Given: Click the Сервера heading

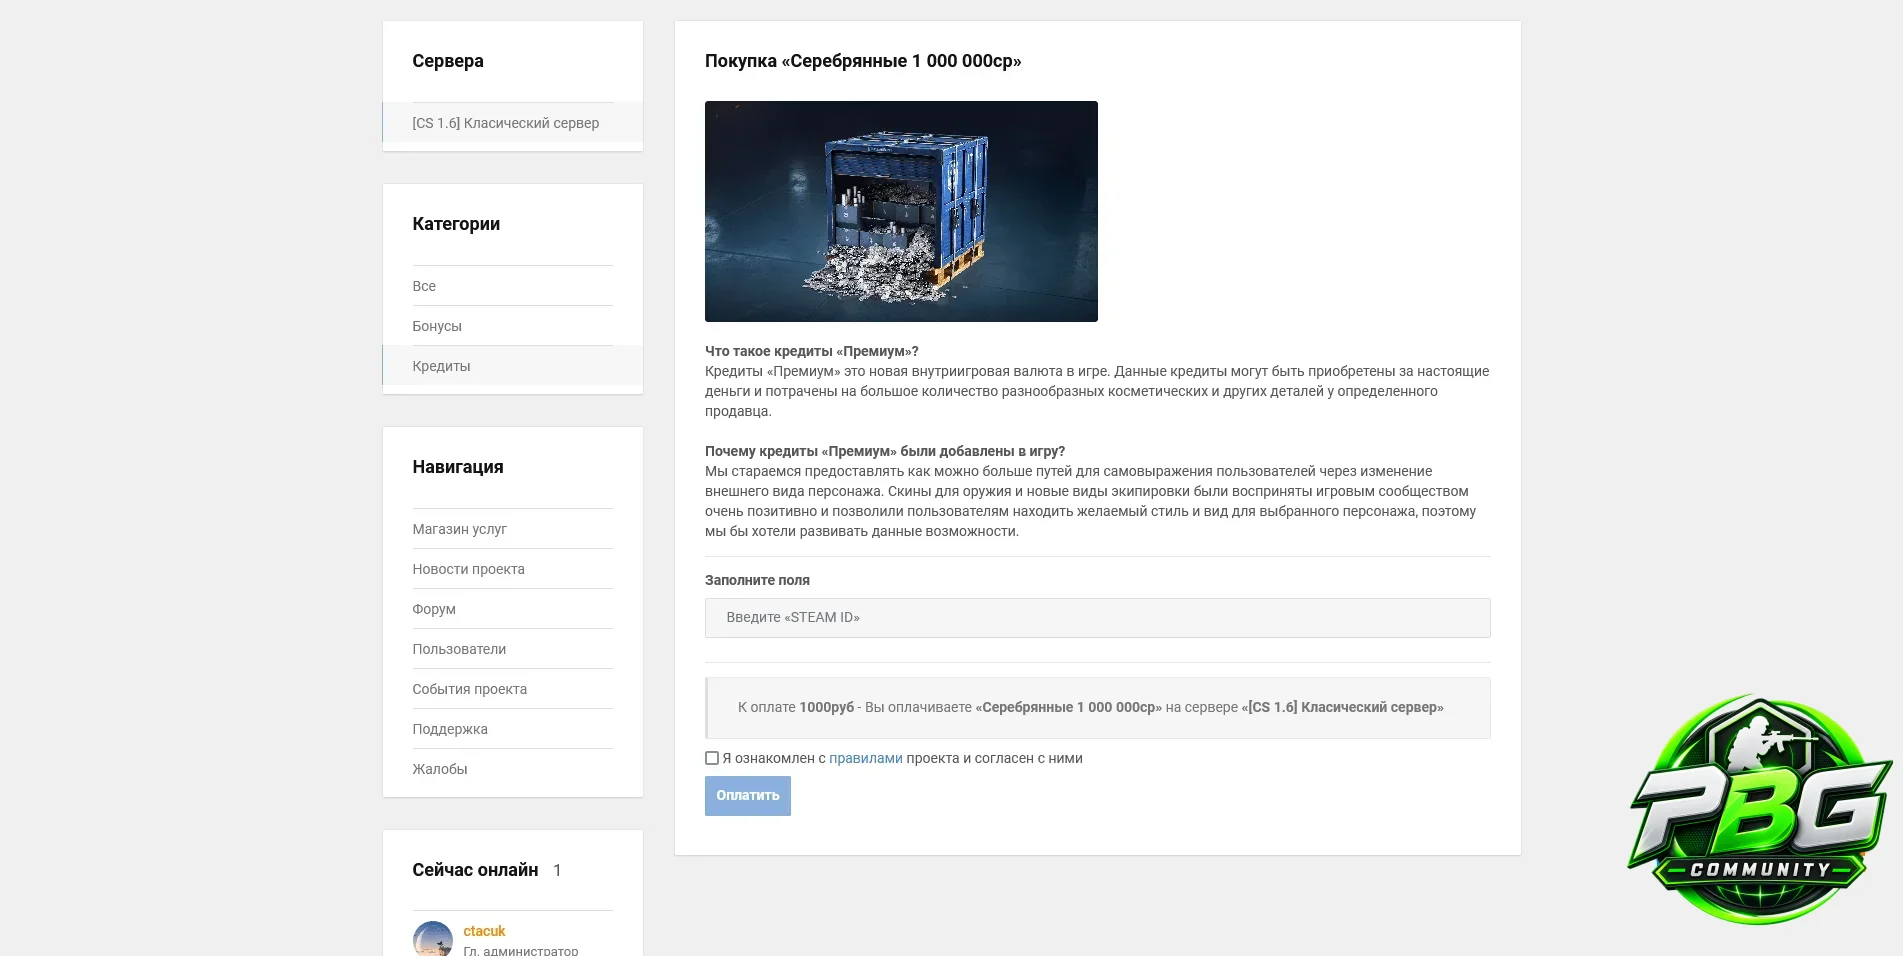Looking at the screenshot, I should pos(448,61).
